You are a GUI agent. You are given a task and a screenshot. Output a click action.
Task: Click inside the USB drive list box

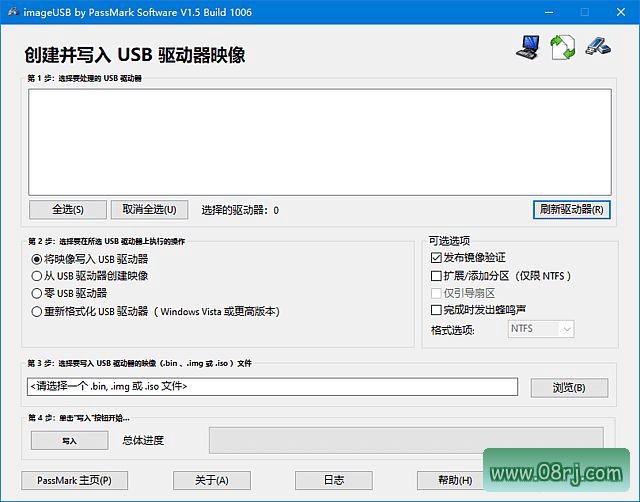pyautogui.click(x=320, y=142)
